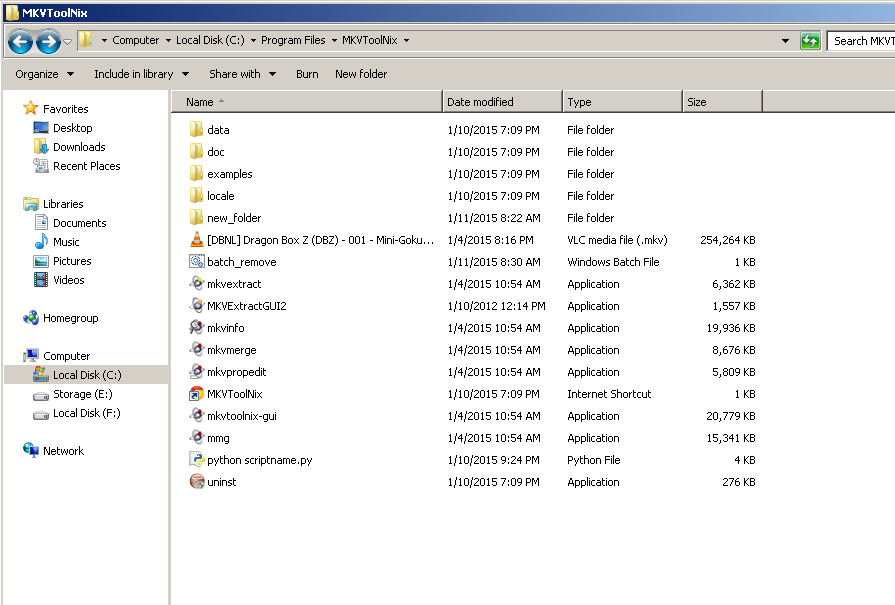Select the examples folder icon

196,174
